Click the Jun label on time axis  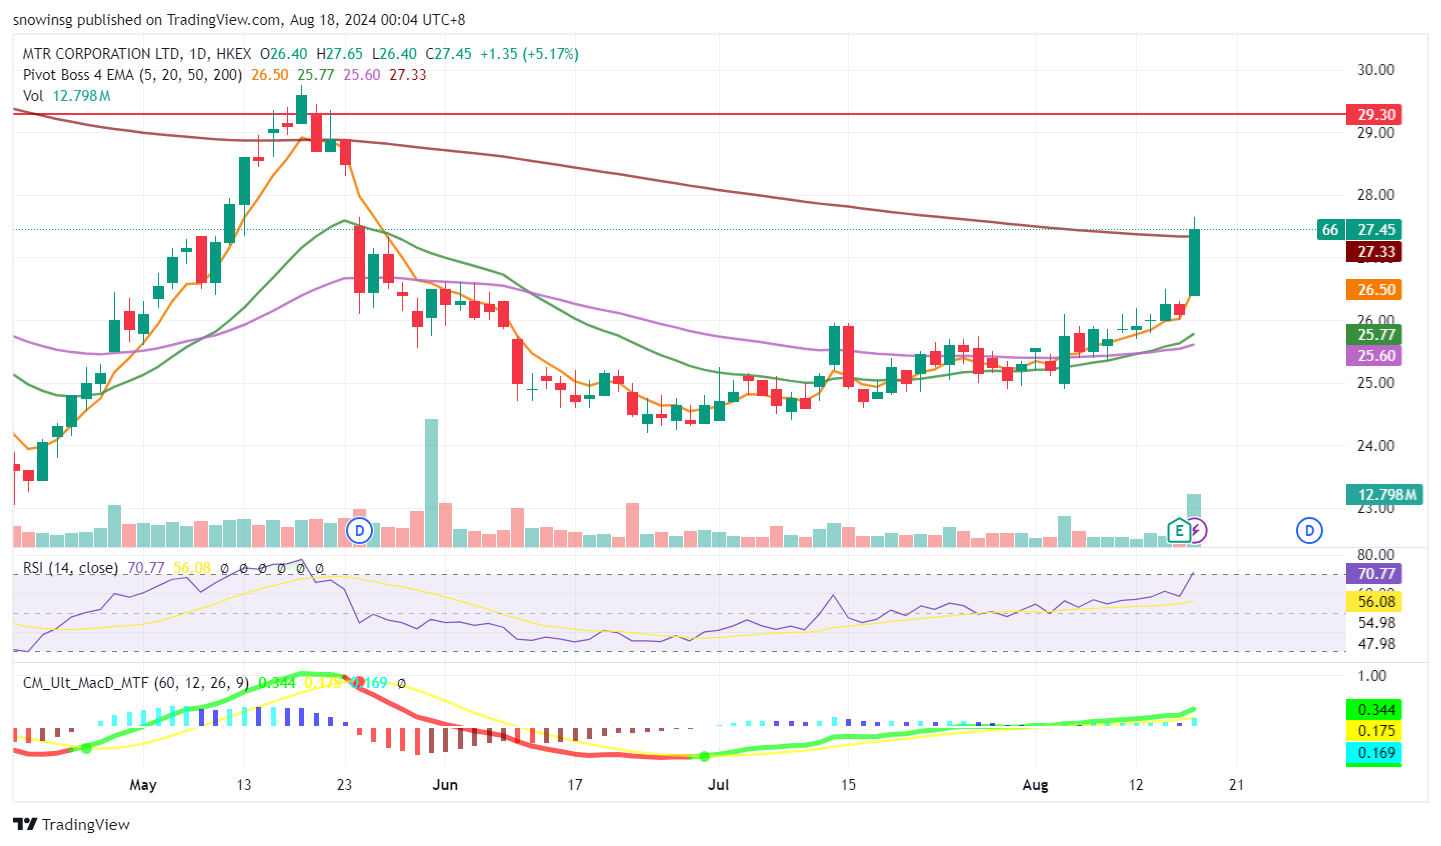(x=445, y=785)
